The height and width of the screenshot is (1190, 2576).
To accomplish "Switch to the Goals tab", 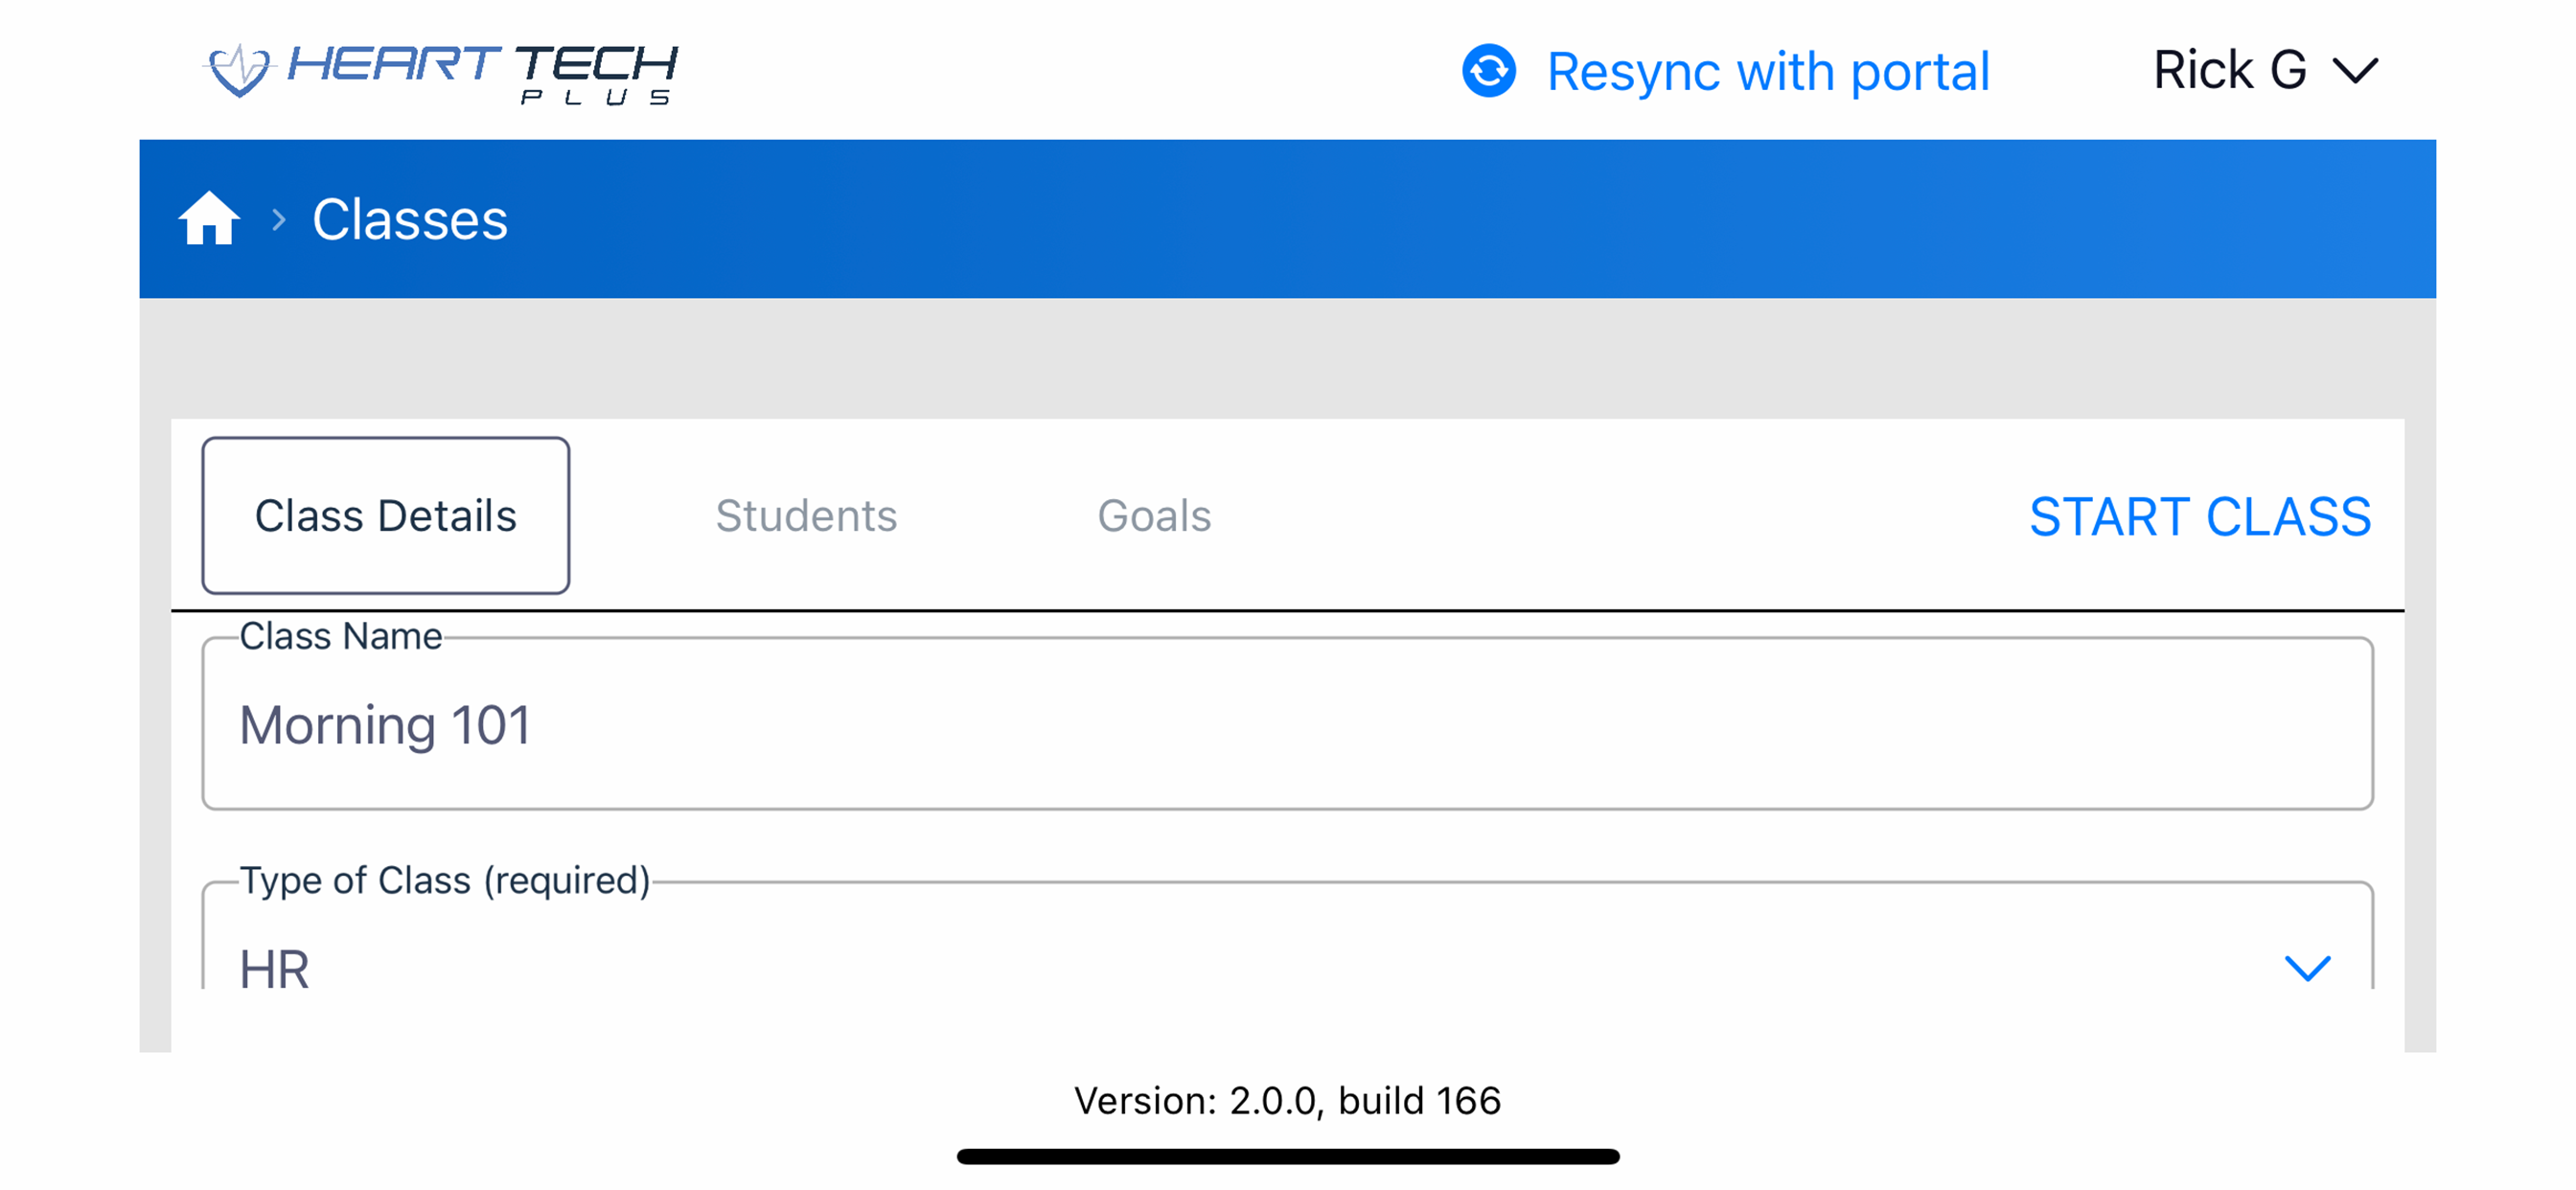I will [1154, 516].
